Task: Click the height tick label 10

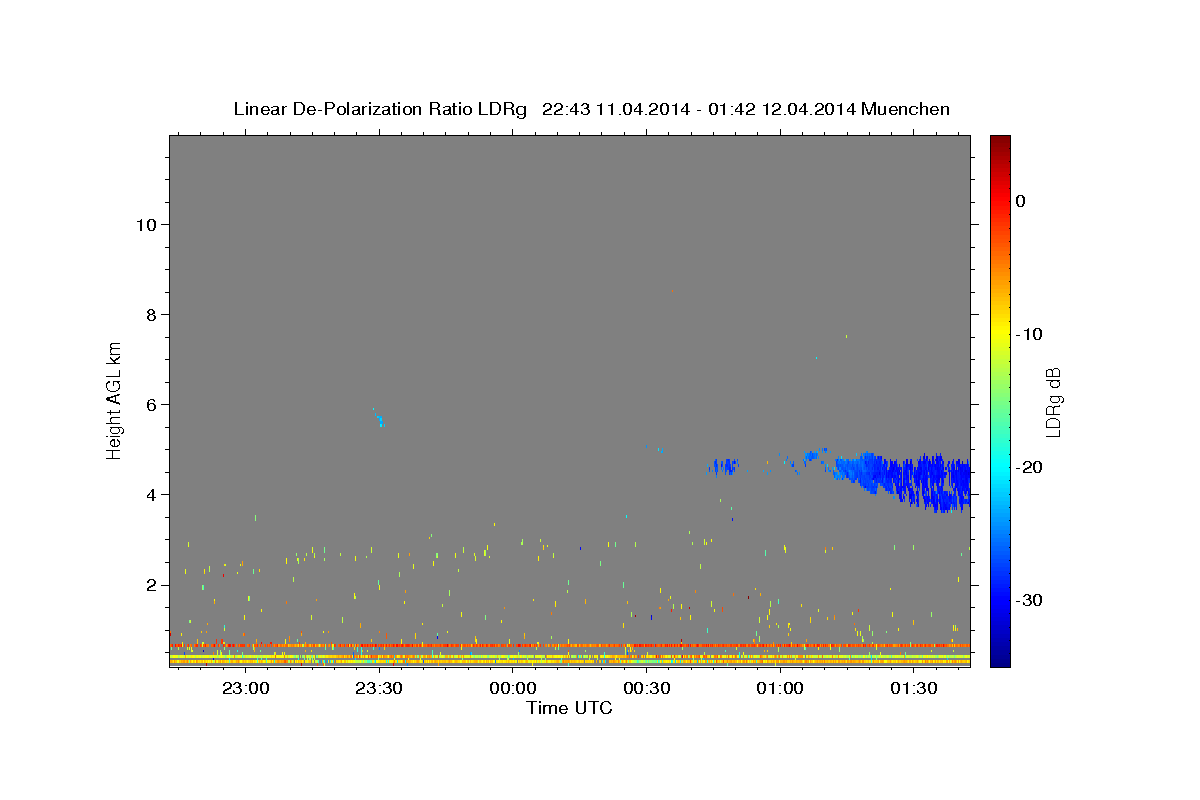Action: [145, 224]
